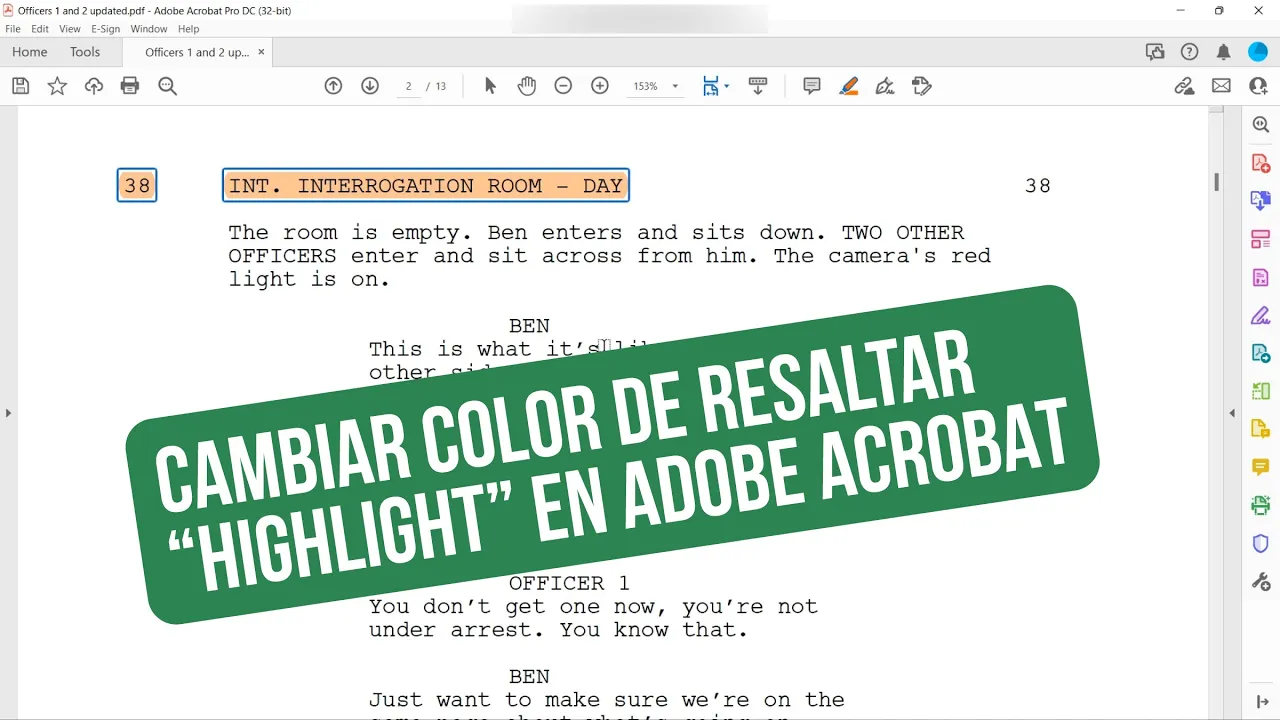Screen dimensions: 1280x720
Task: Collapse the right tools pane arrow
Action: 1232,412
